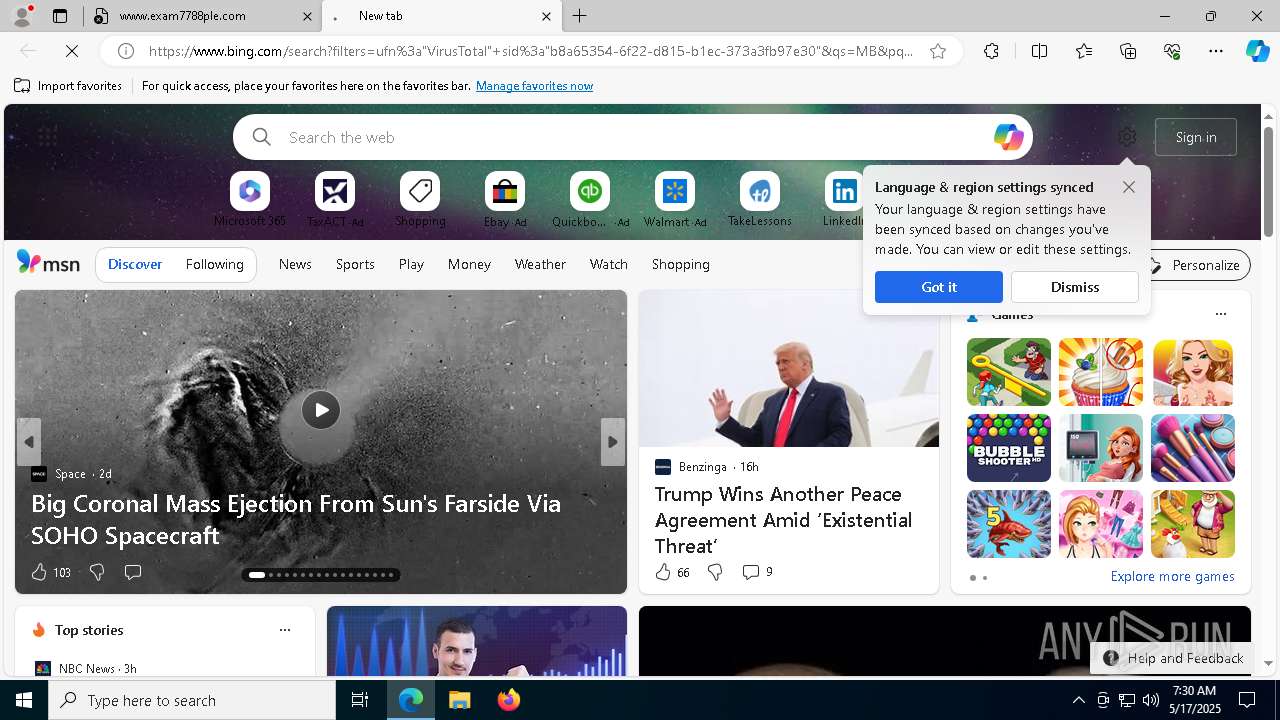Go to next featured story arrow
This screenshot has height=720, width=1280.
(613, 442)
